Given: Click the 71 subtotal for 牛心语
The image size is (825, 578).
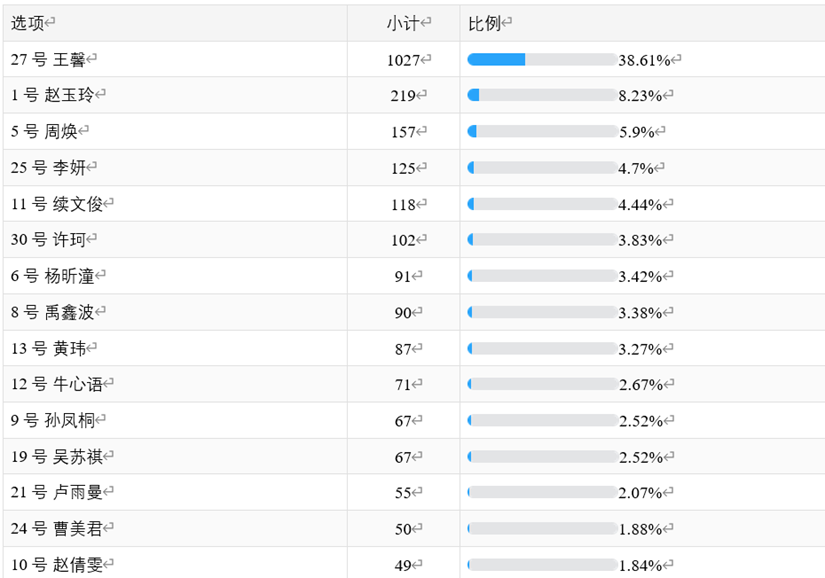Looking at the screenshot, I should tap(404, 385).
